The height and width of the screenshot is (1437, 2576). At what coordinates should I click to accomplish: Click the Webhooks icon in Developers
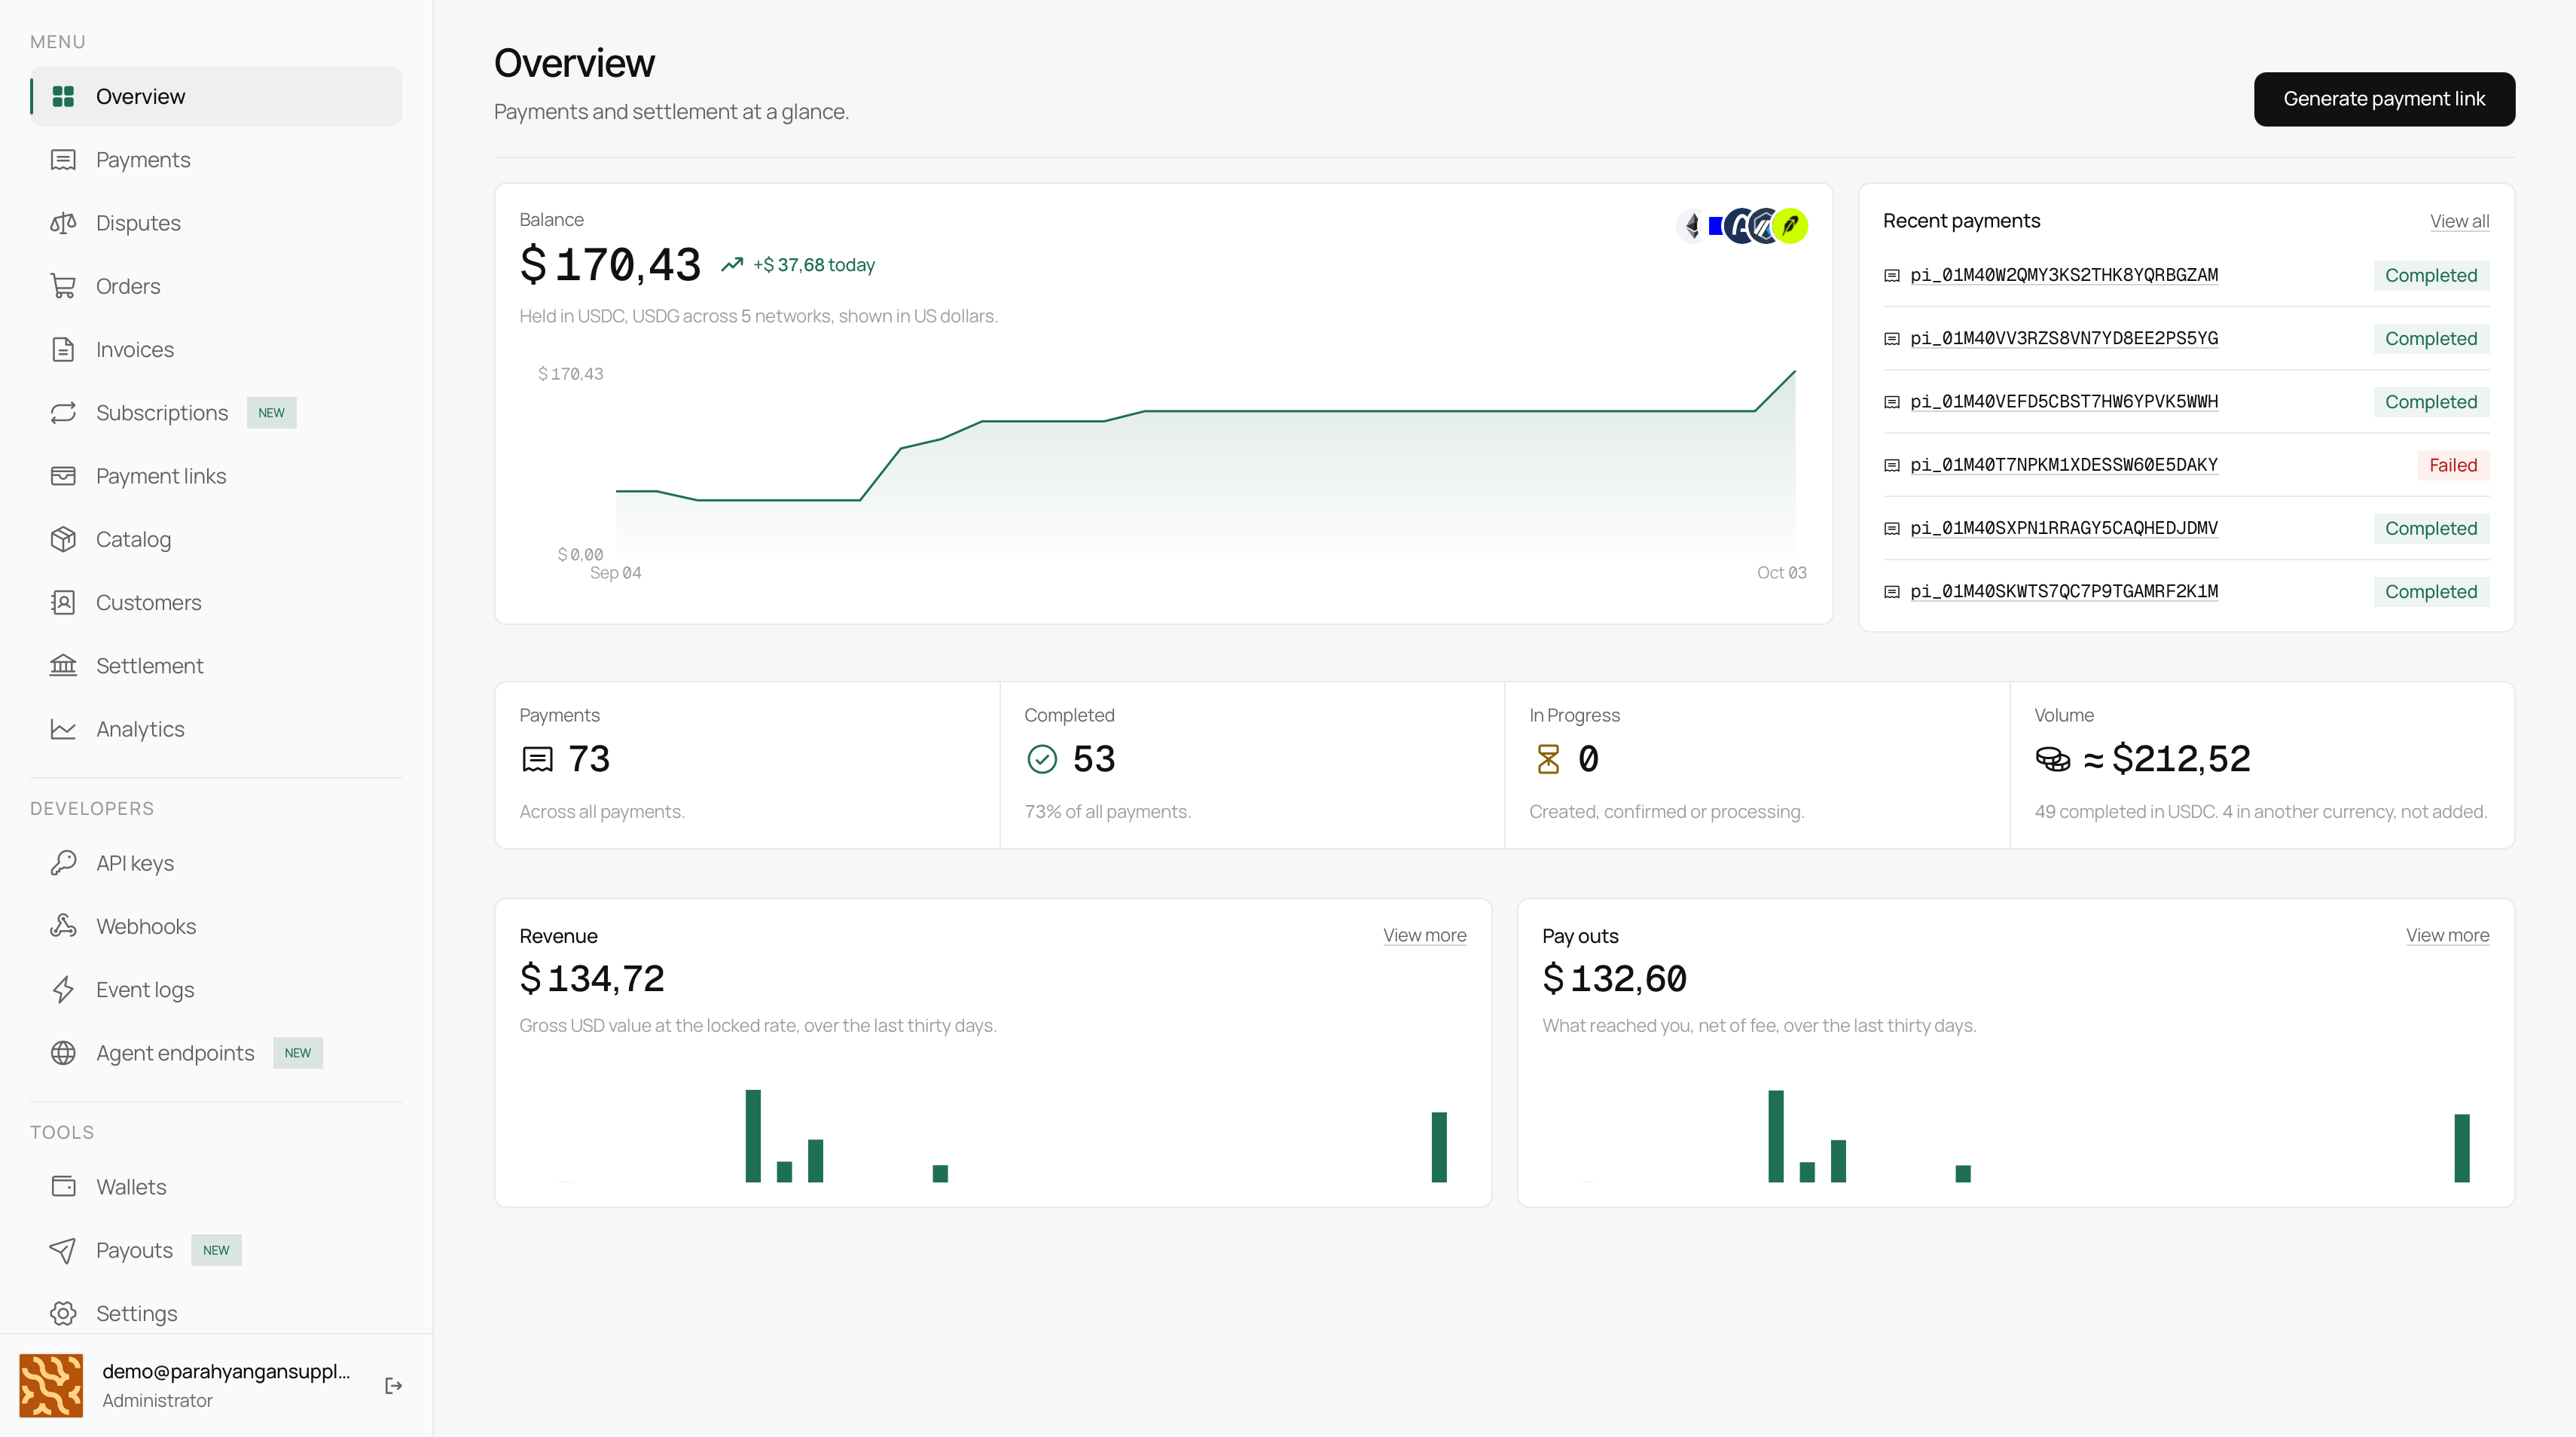click(63, 926)
